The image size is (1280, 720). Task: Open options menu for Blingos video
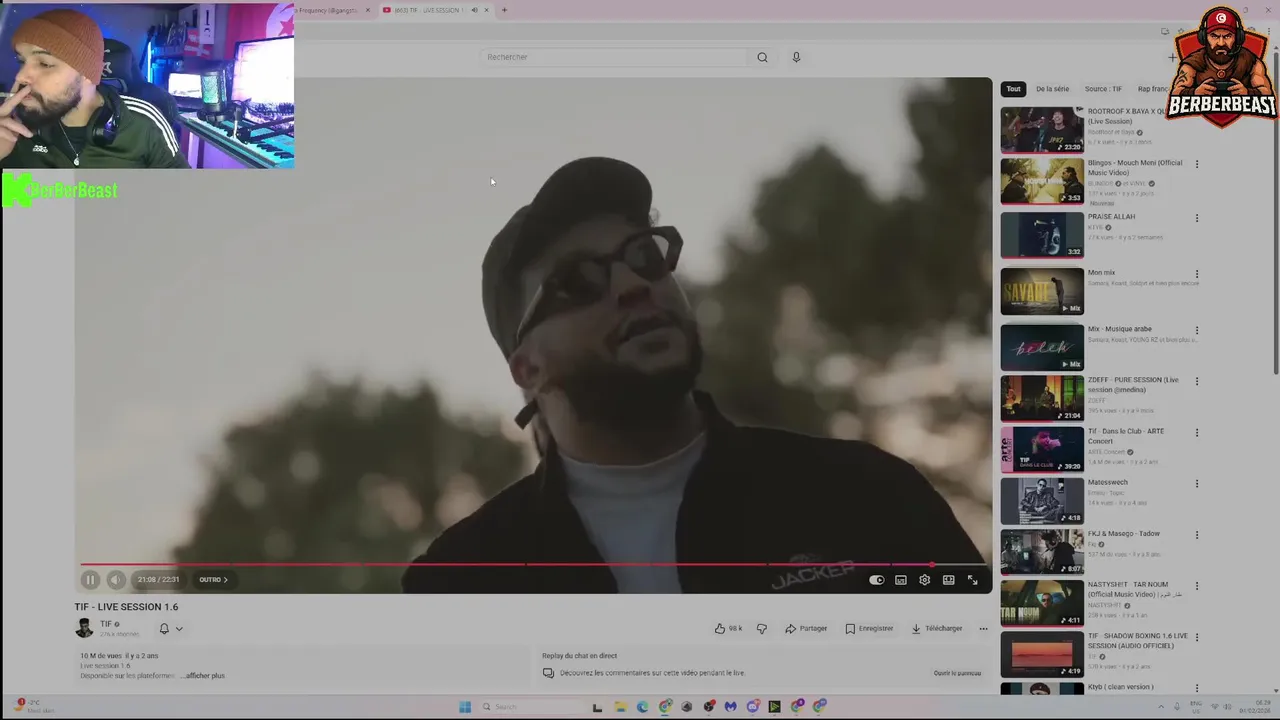pos(1196,164)
